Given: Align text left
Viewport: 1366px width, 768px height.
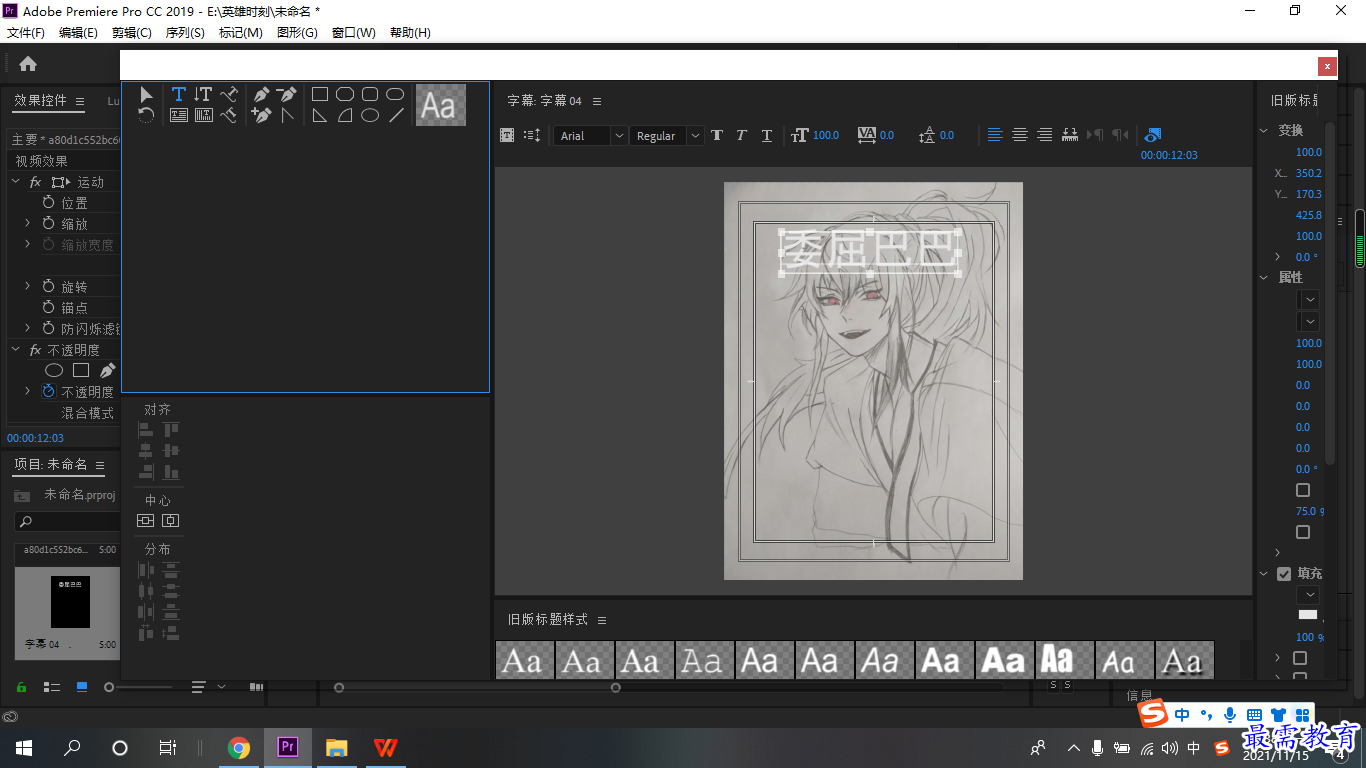Looking at the screenshot, I should pos(995,134).
